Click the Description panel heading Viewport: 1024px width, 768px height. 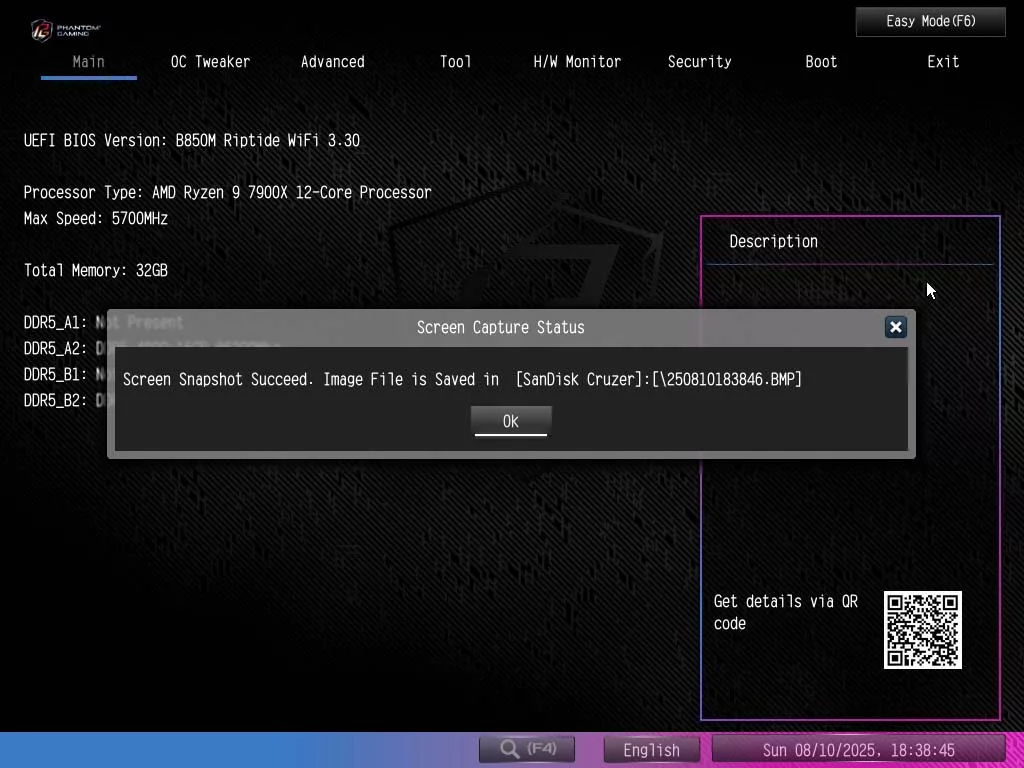tap(773, 242)
